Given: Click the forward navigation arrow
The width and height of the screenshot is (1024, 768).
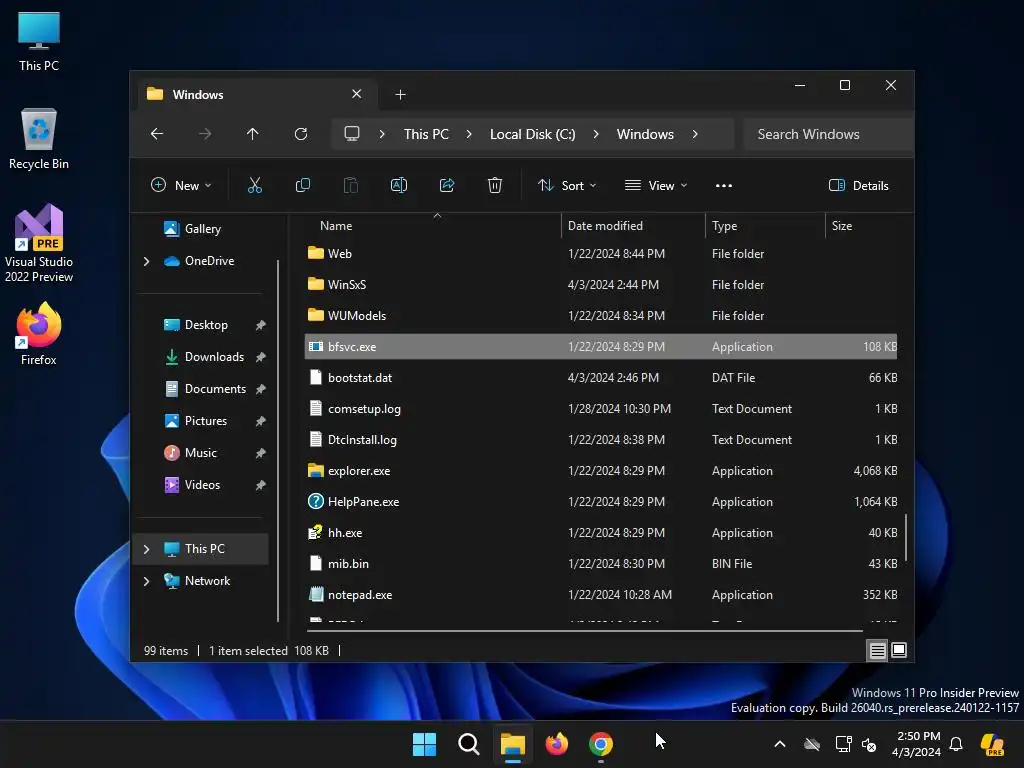Looking at the screenshot, I should [x=205, y=134].
